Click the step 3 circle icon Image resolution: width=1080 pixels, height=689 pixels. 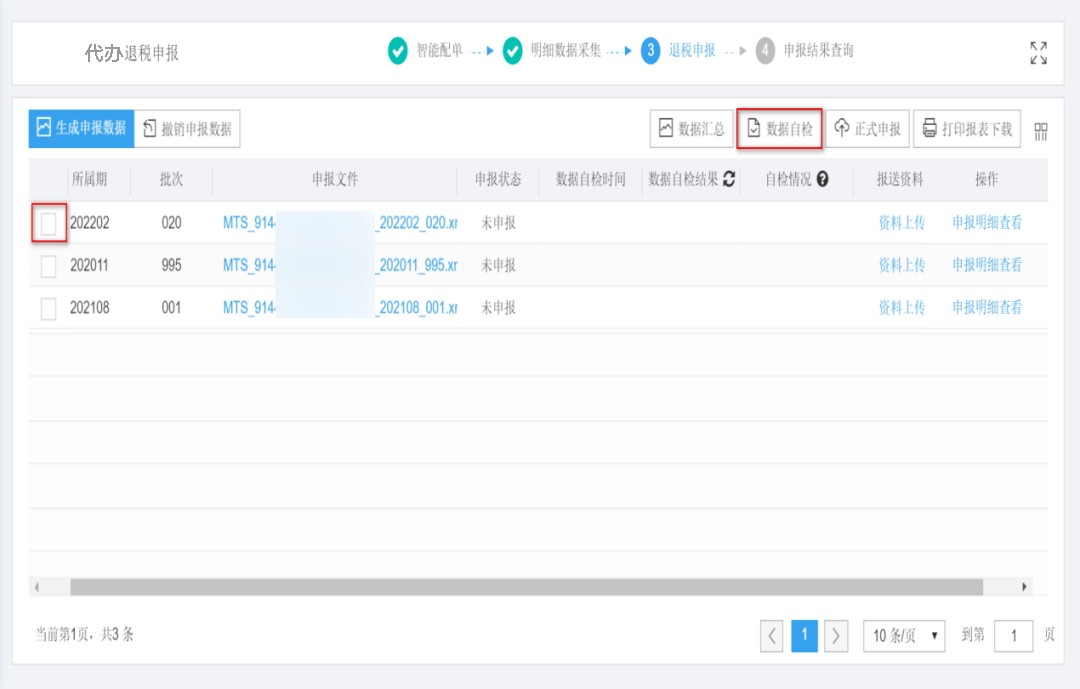650,50
